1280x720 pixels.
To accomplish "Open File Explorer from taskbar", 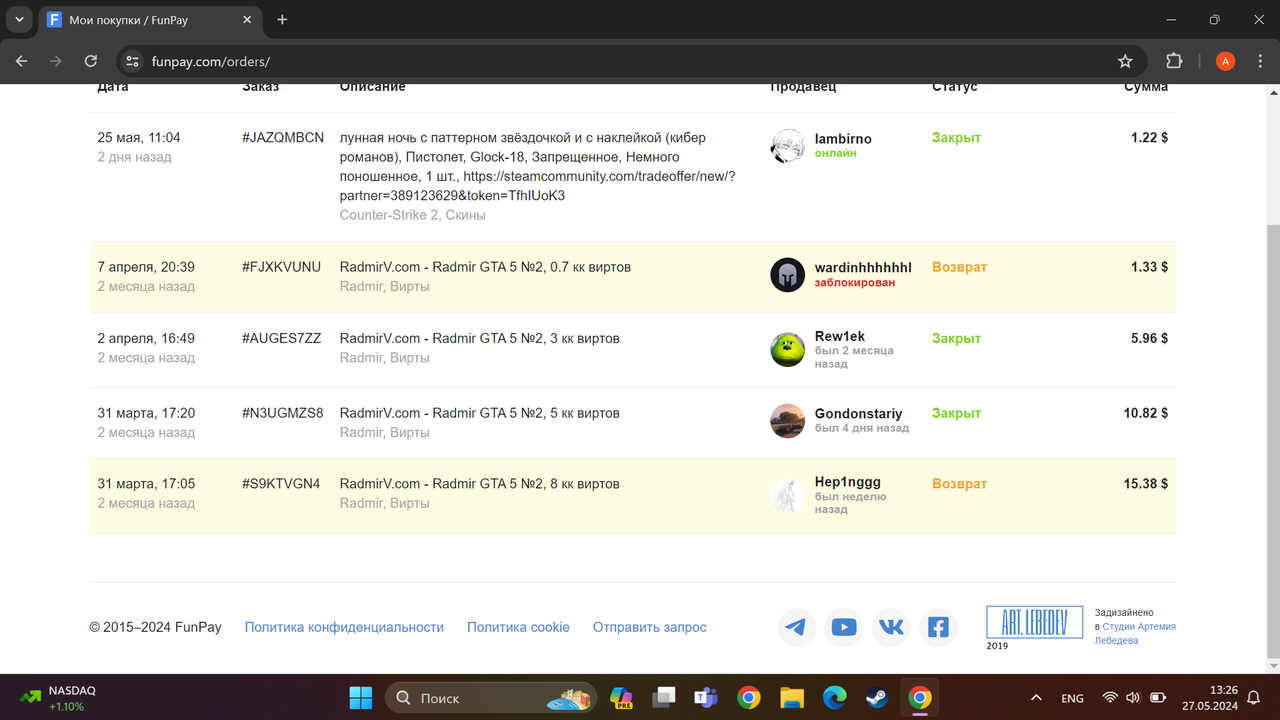I will tap(791, 698).
